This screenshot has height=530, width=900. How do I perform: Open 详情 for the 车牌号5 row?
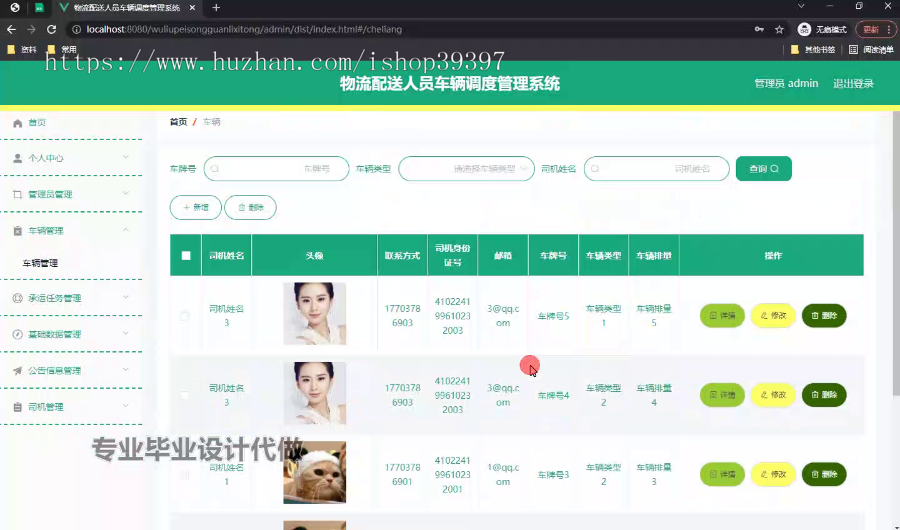pyautogui.click(x=722, y=316)
